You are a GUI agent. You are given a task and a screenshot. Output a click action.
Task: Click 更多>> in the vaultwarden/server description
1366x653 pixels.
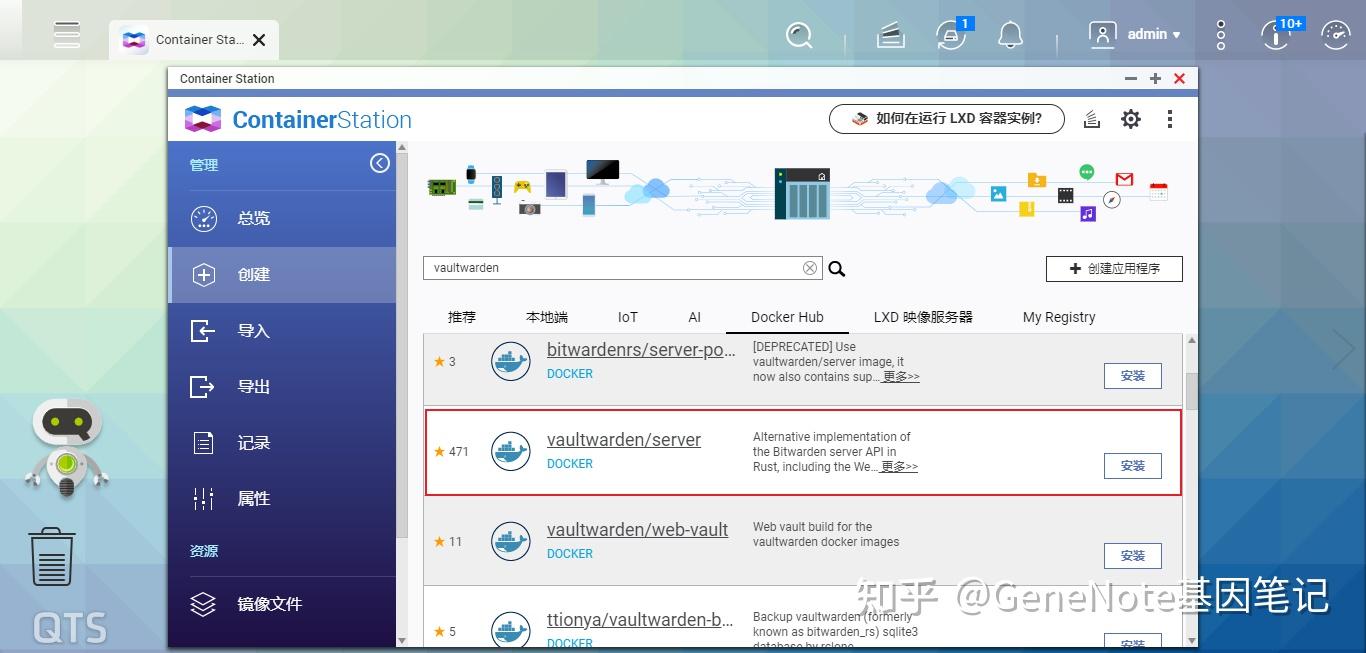pos(899,467)
